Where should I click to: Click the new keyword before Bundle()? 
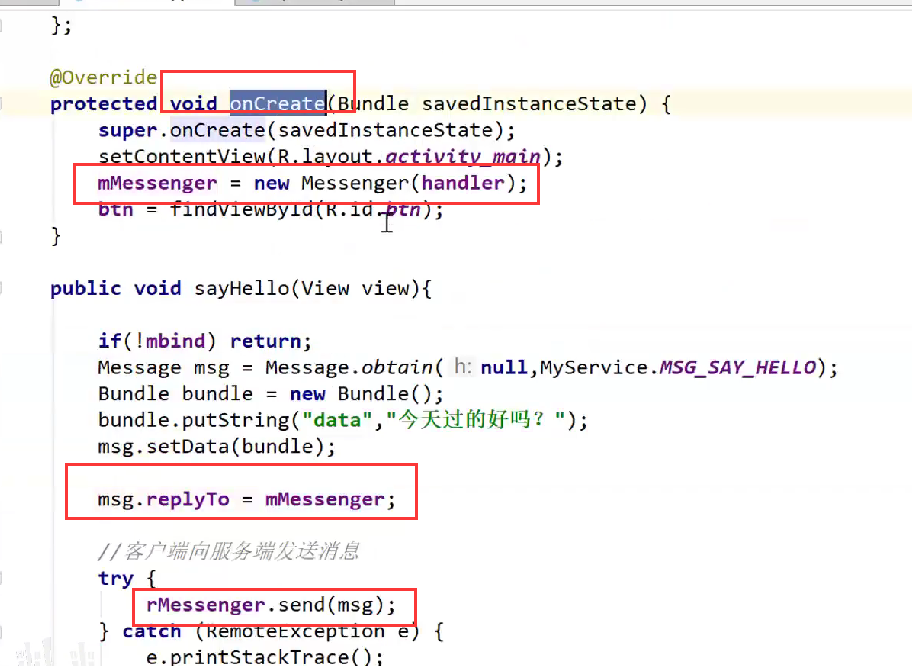pyautogui.click(x=308, y=394)
